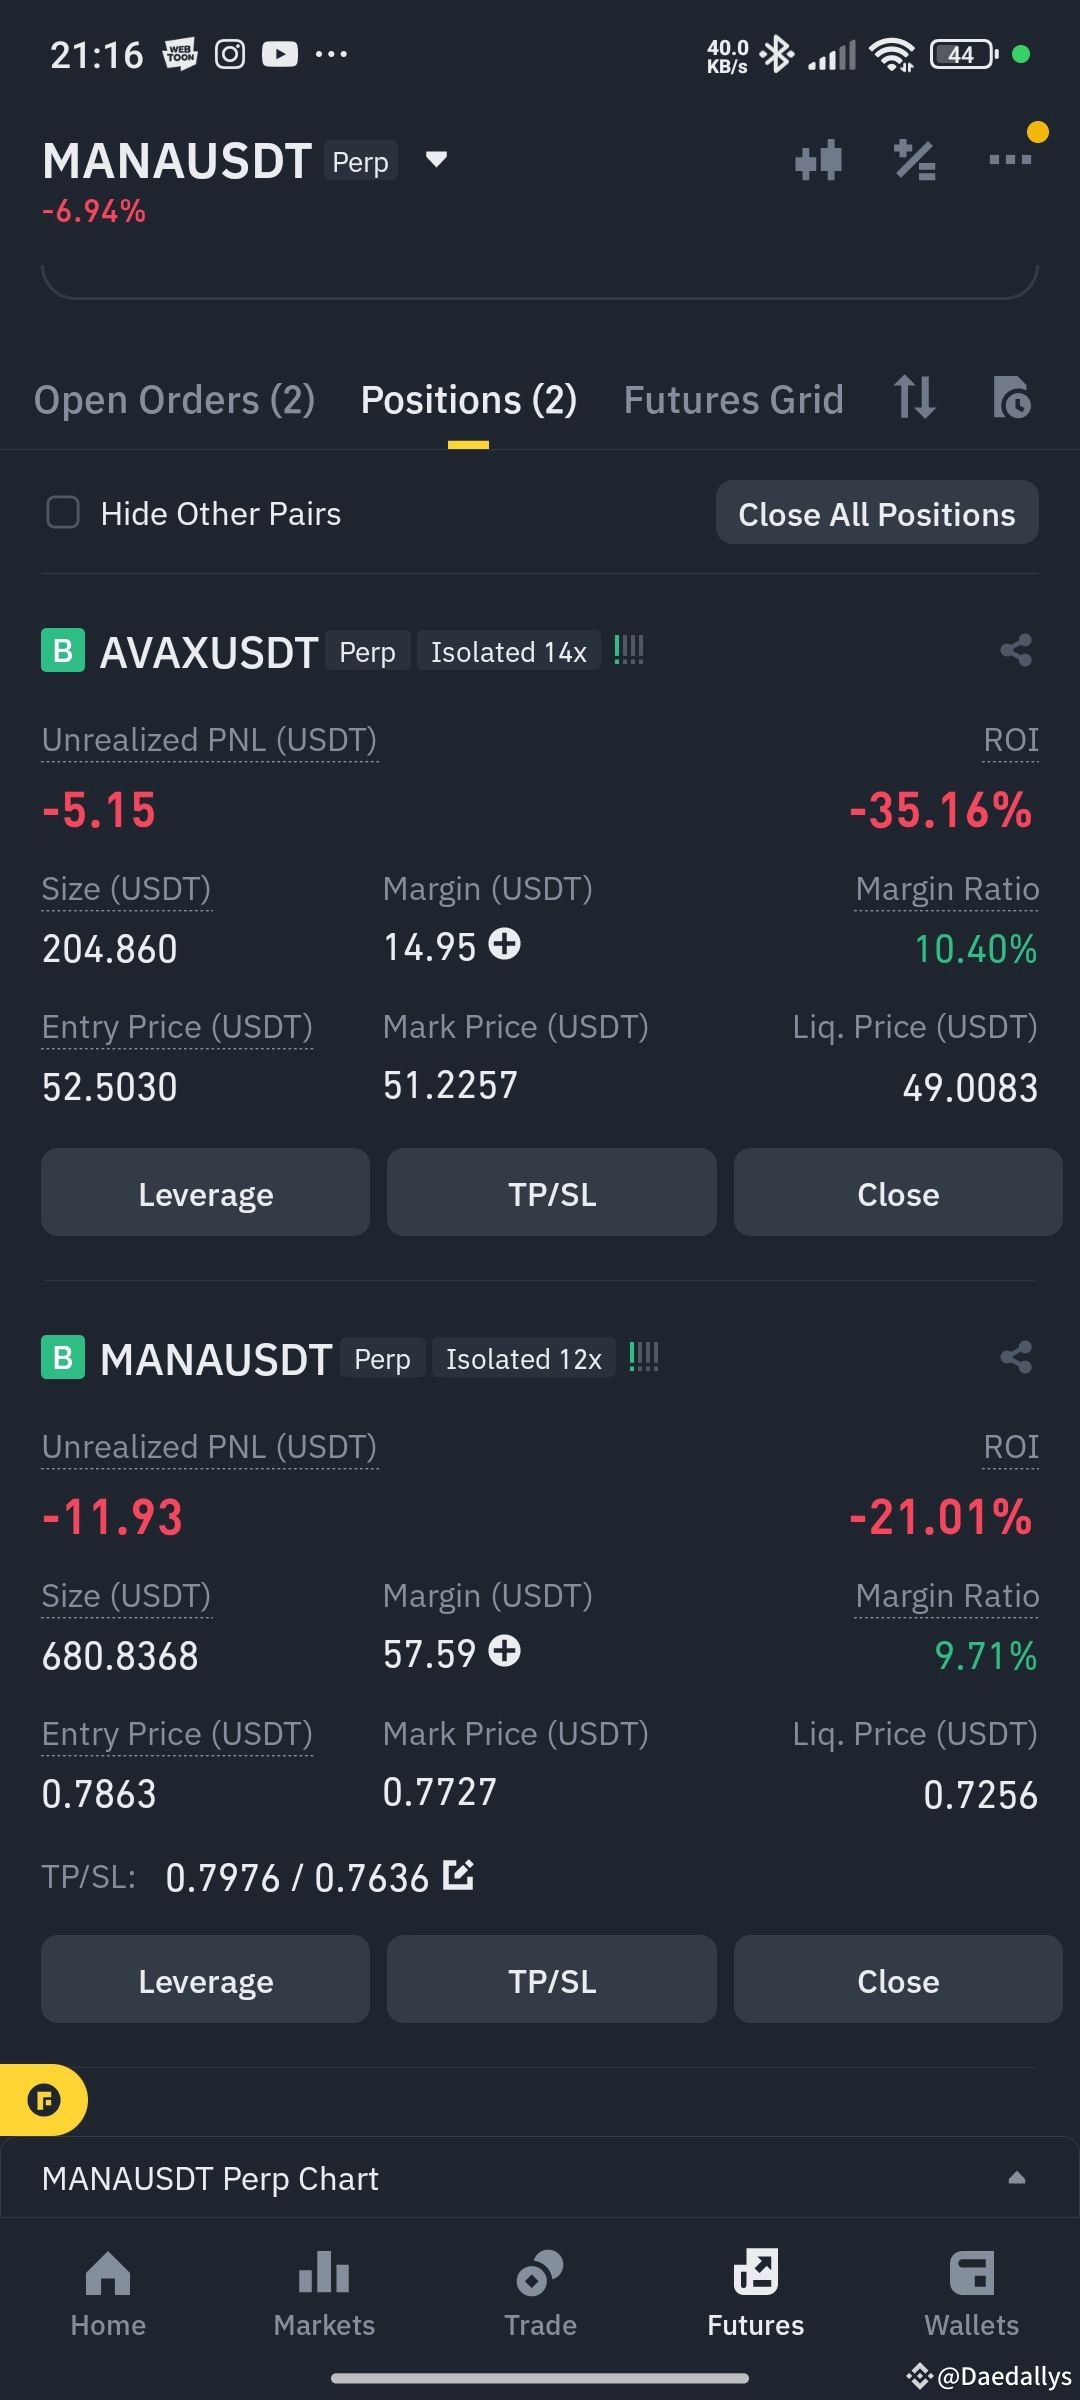Switch to the Open Orders tab
The width and height of the screenshot is (1080, 2400).
173,399
